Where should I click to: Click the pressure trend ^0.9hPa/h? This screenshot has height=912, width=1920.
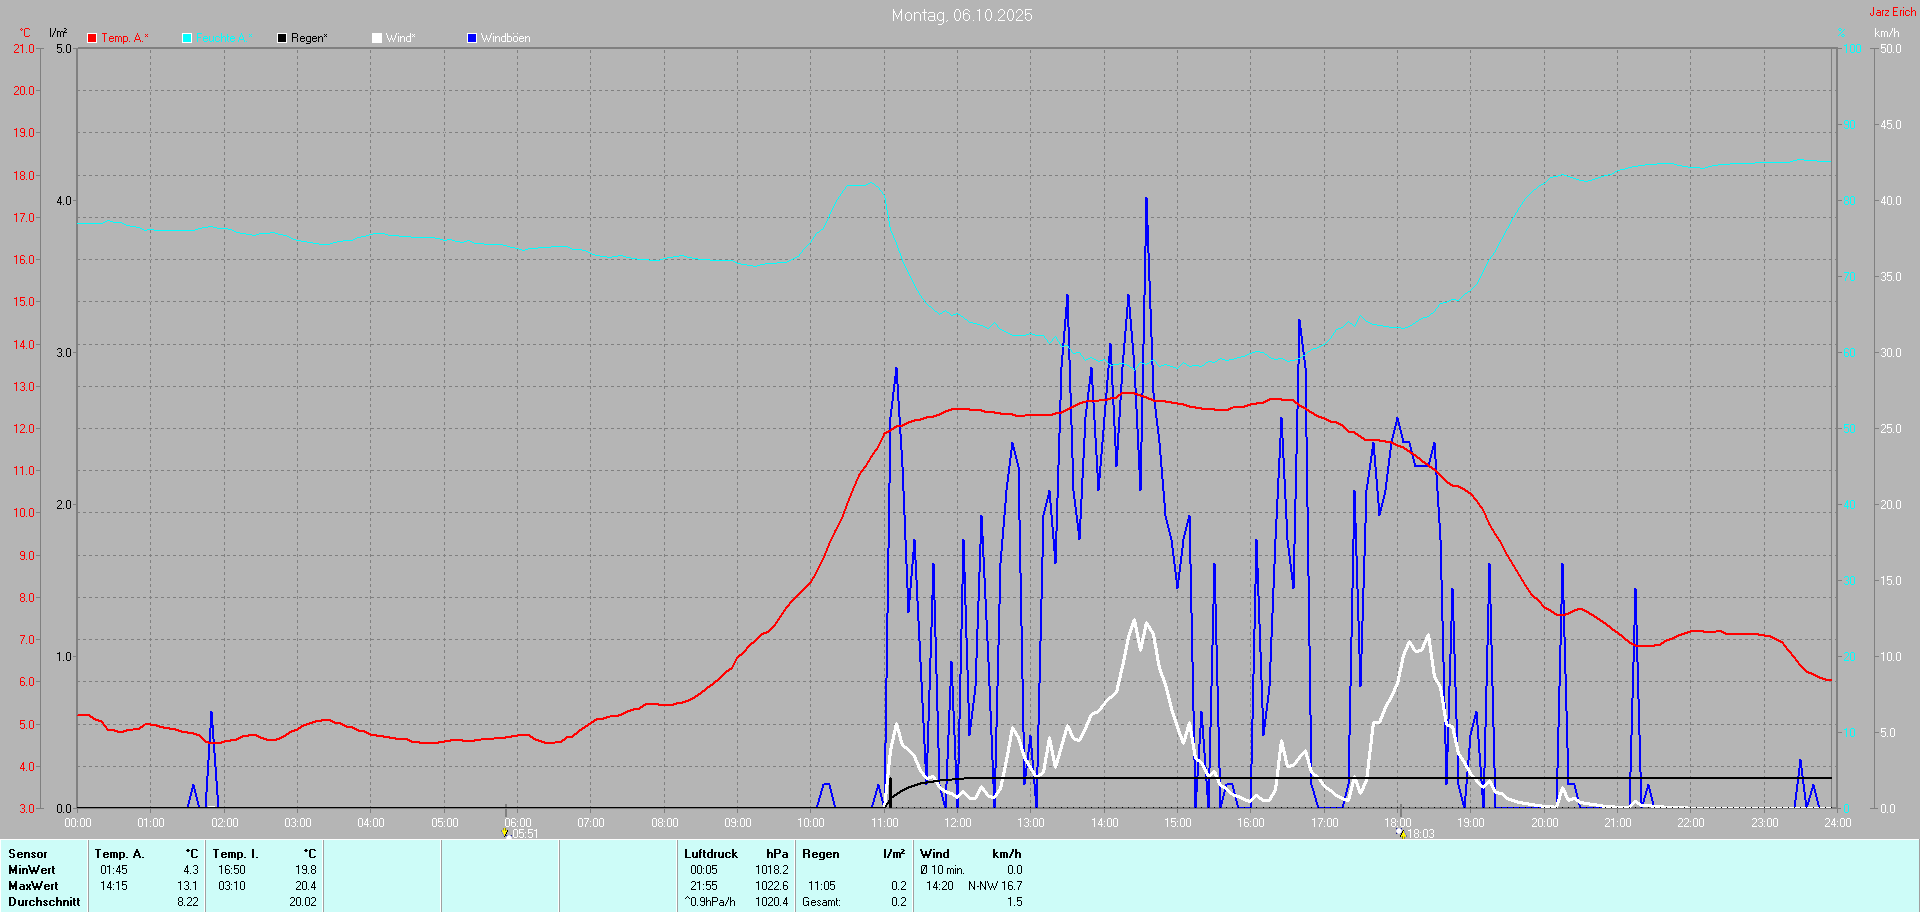pyautogui.click(x=710, y=902)
